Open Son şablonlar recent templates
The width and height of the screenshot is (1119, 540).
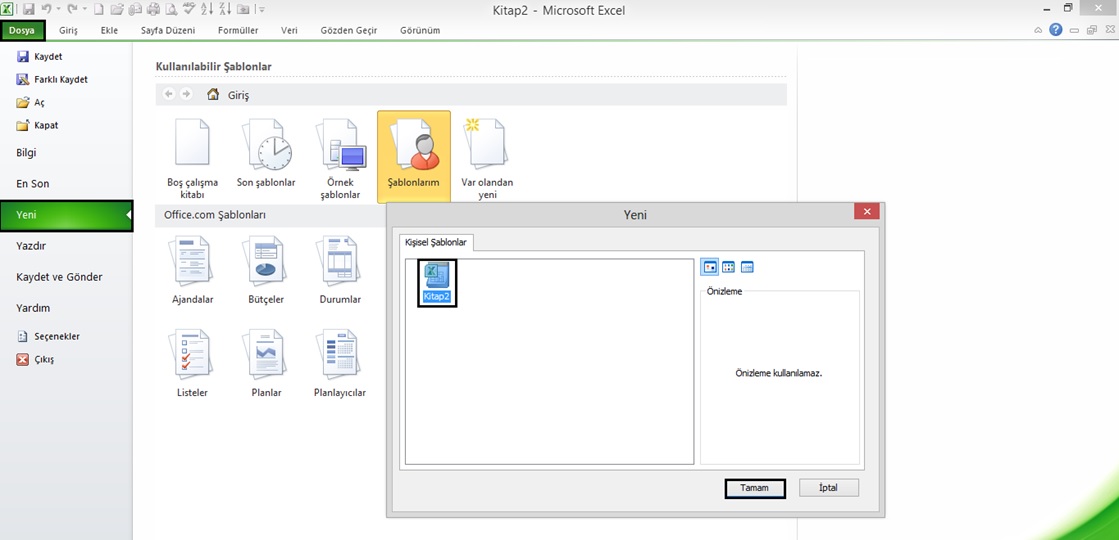[x=266, y=153]
